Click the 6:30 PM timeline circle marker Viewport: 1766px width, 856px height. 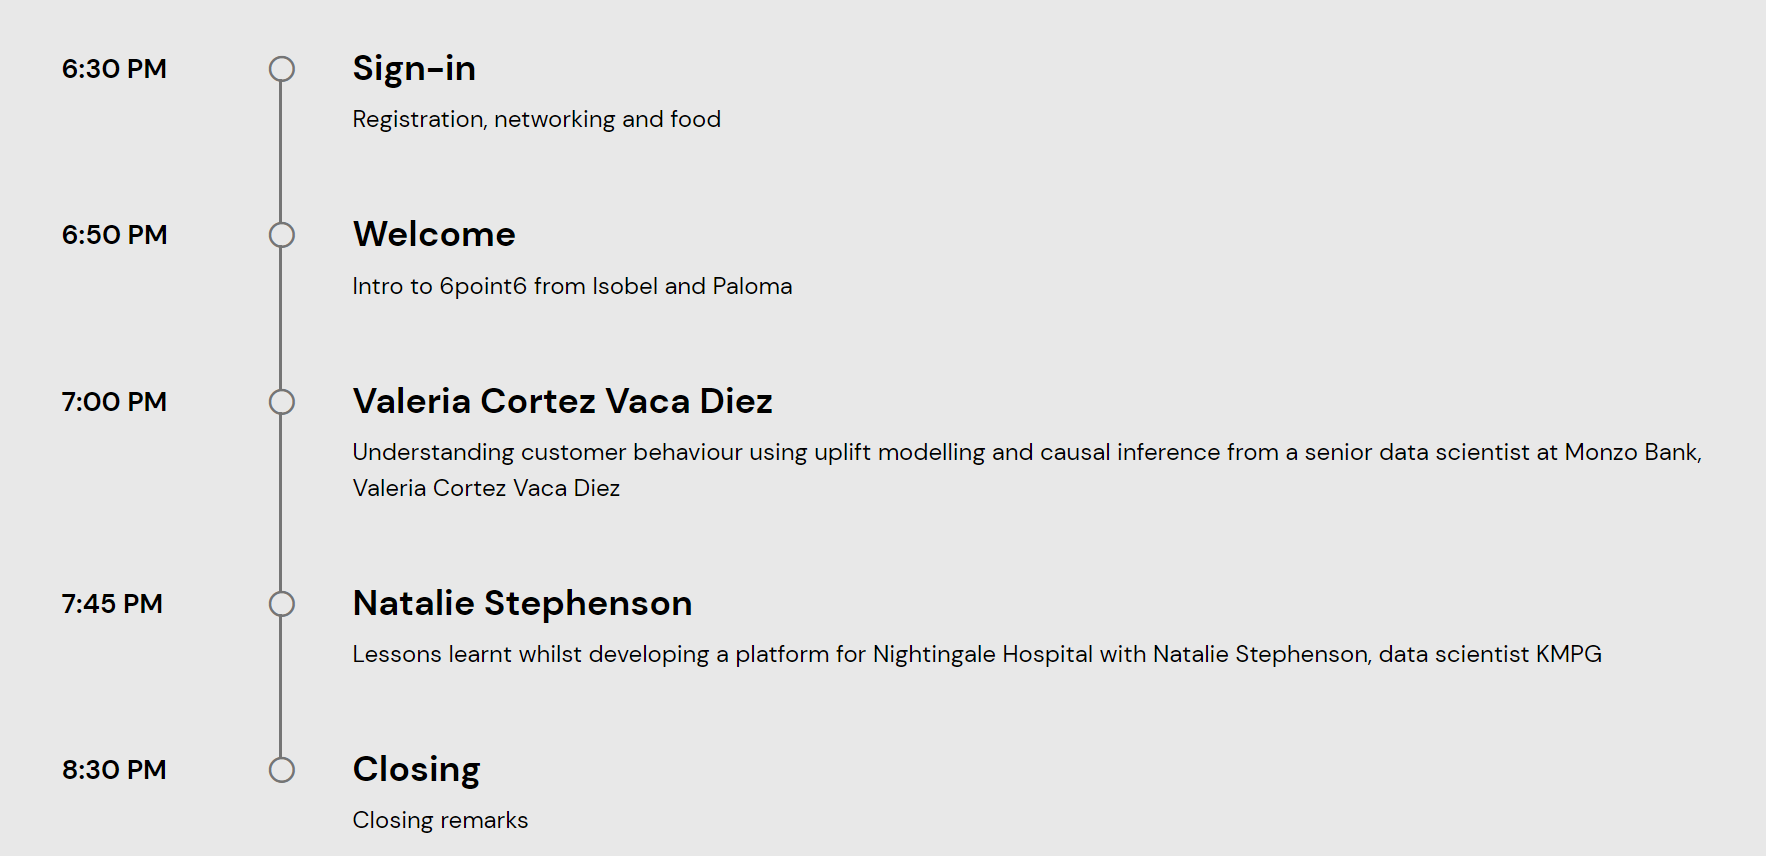click(x=282, y=69)
